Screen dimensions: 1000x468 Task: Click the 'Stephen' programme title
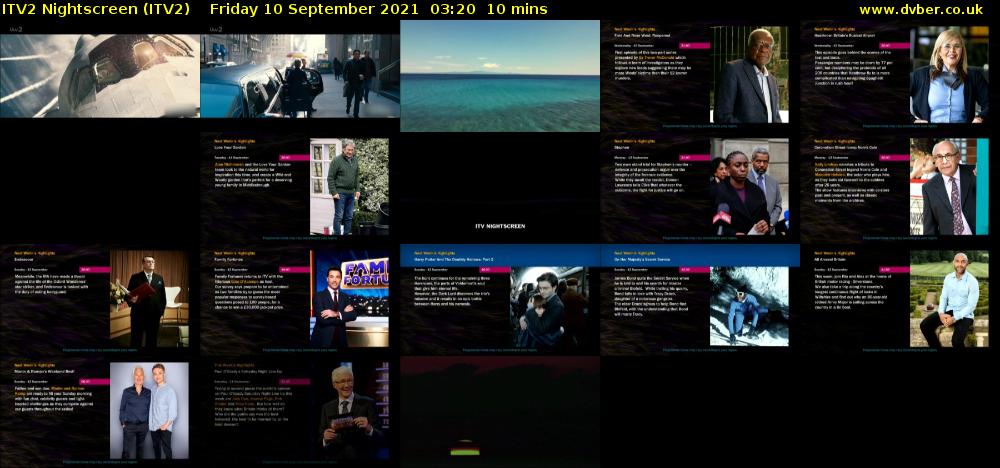tap(621, 148)
